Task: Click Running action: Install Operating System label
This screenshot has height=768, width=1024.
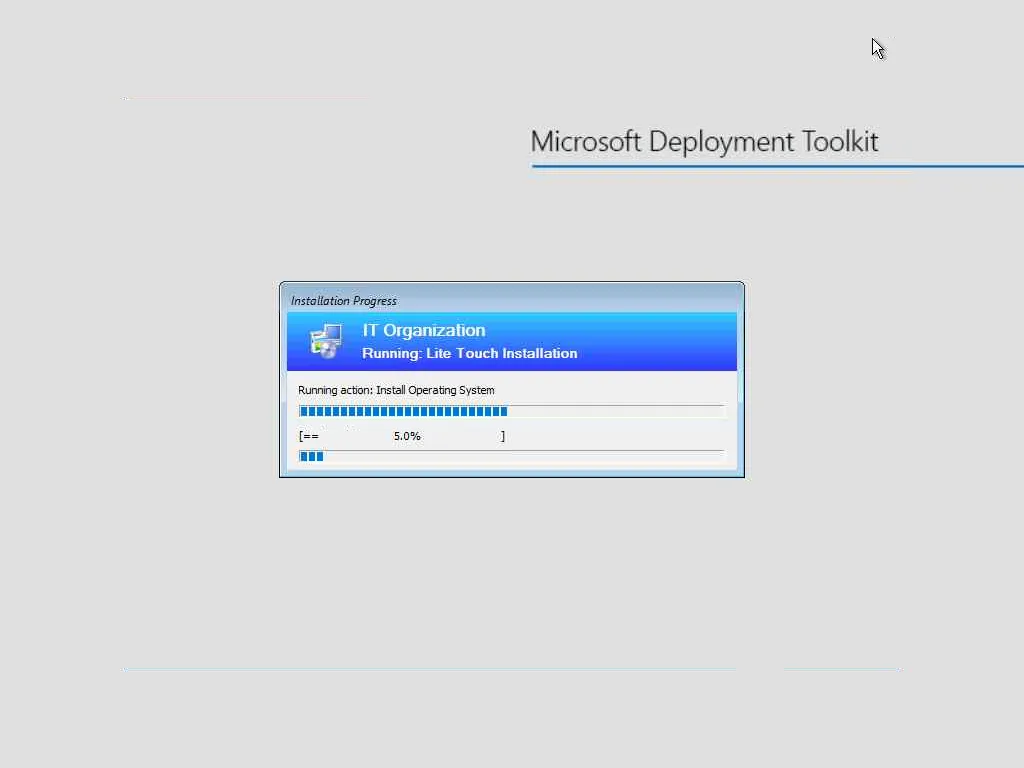Action: point(396,390)
